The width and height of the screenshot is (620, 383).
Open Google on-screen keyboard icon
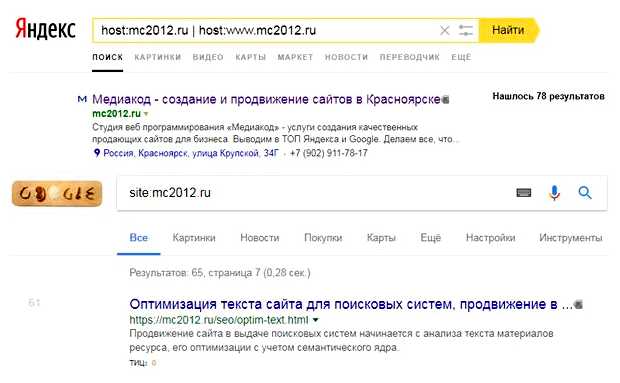tap(524, 193)
